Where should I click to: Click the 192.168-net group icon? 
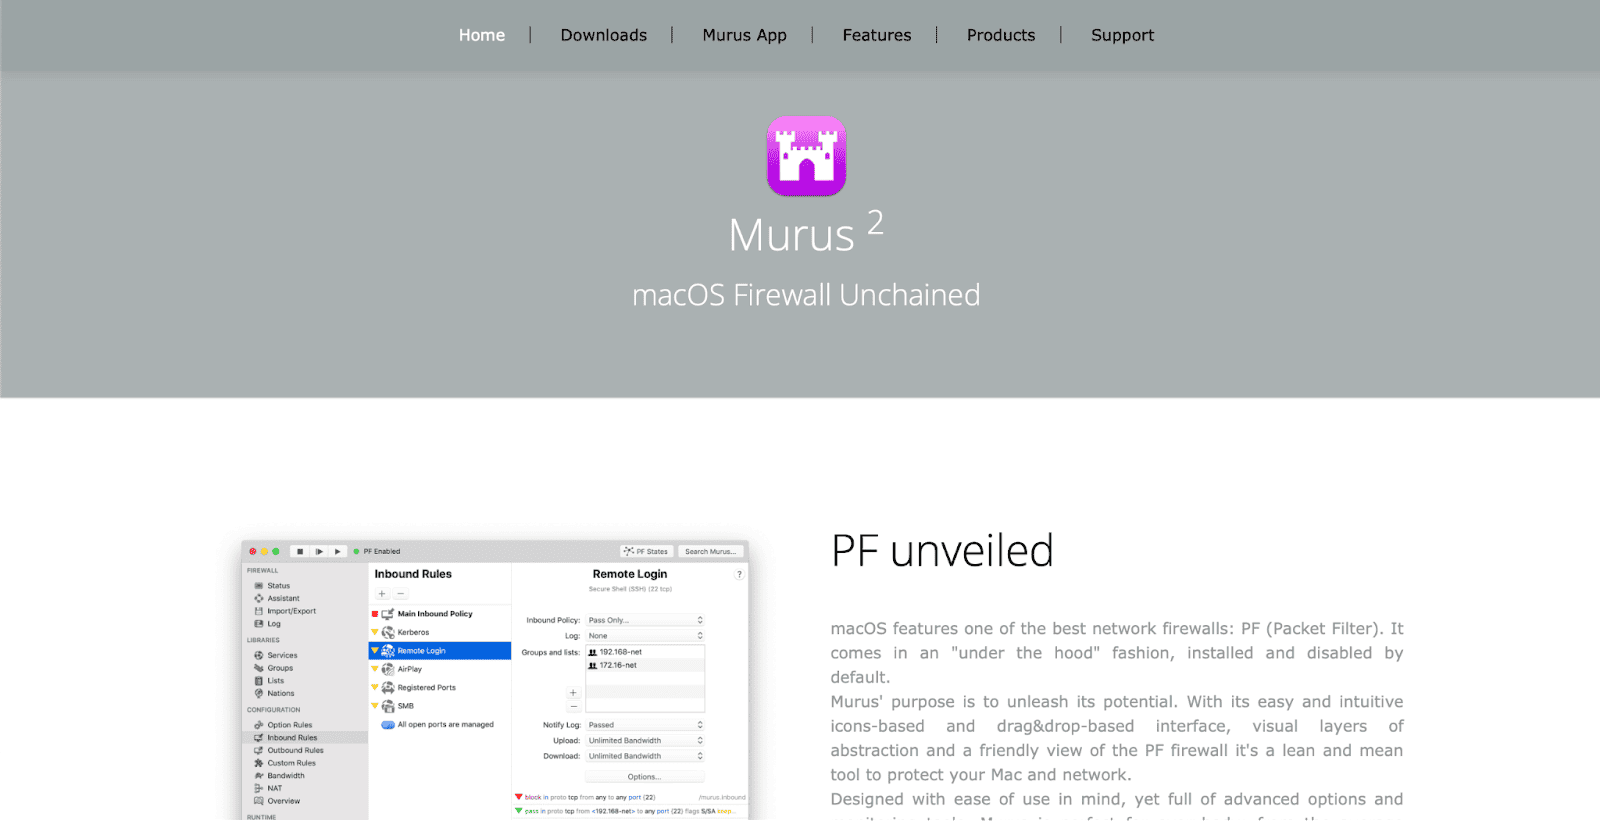593,652
